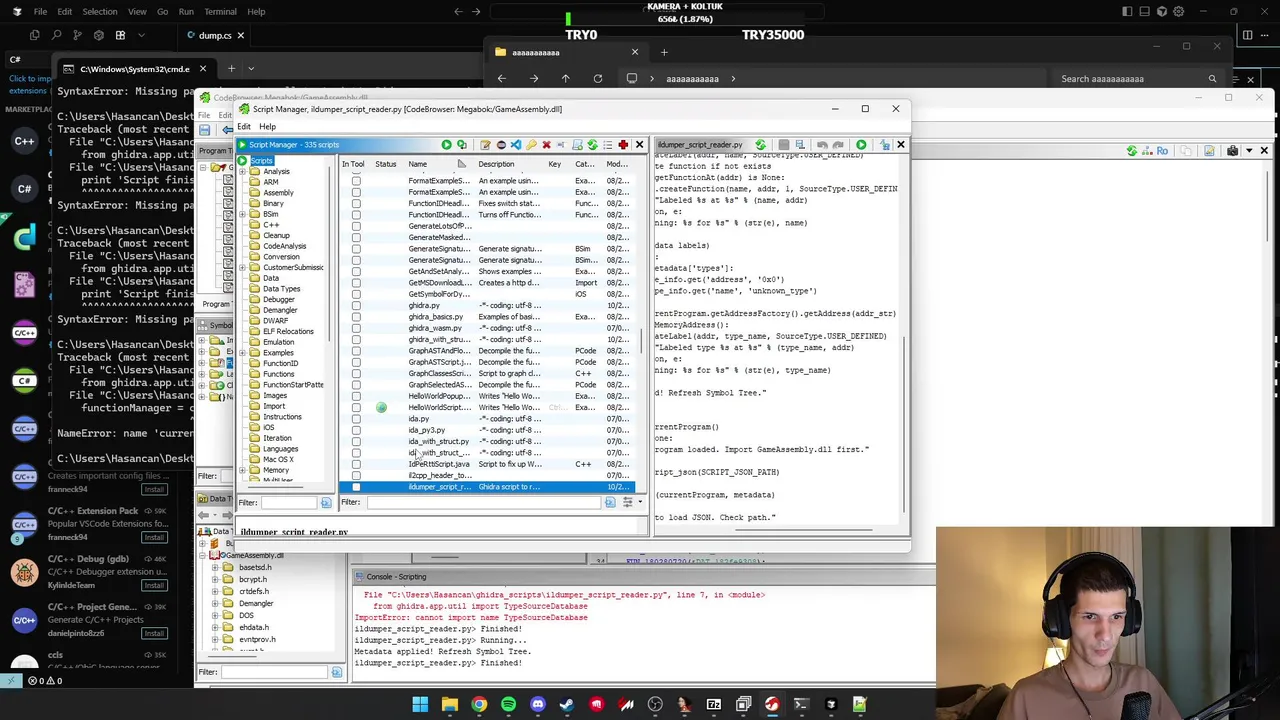The image size is (1280, 720).
Task: Toggle In Tool checkbox for IdPeRttiScript.java
Action: click(356, 464)
